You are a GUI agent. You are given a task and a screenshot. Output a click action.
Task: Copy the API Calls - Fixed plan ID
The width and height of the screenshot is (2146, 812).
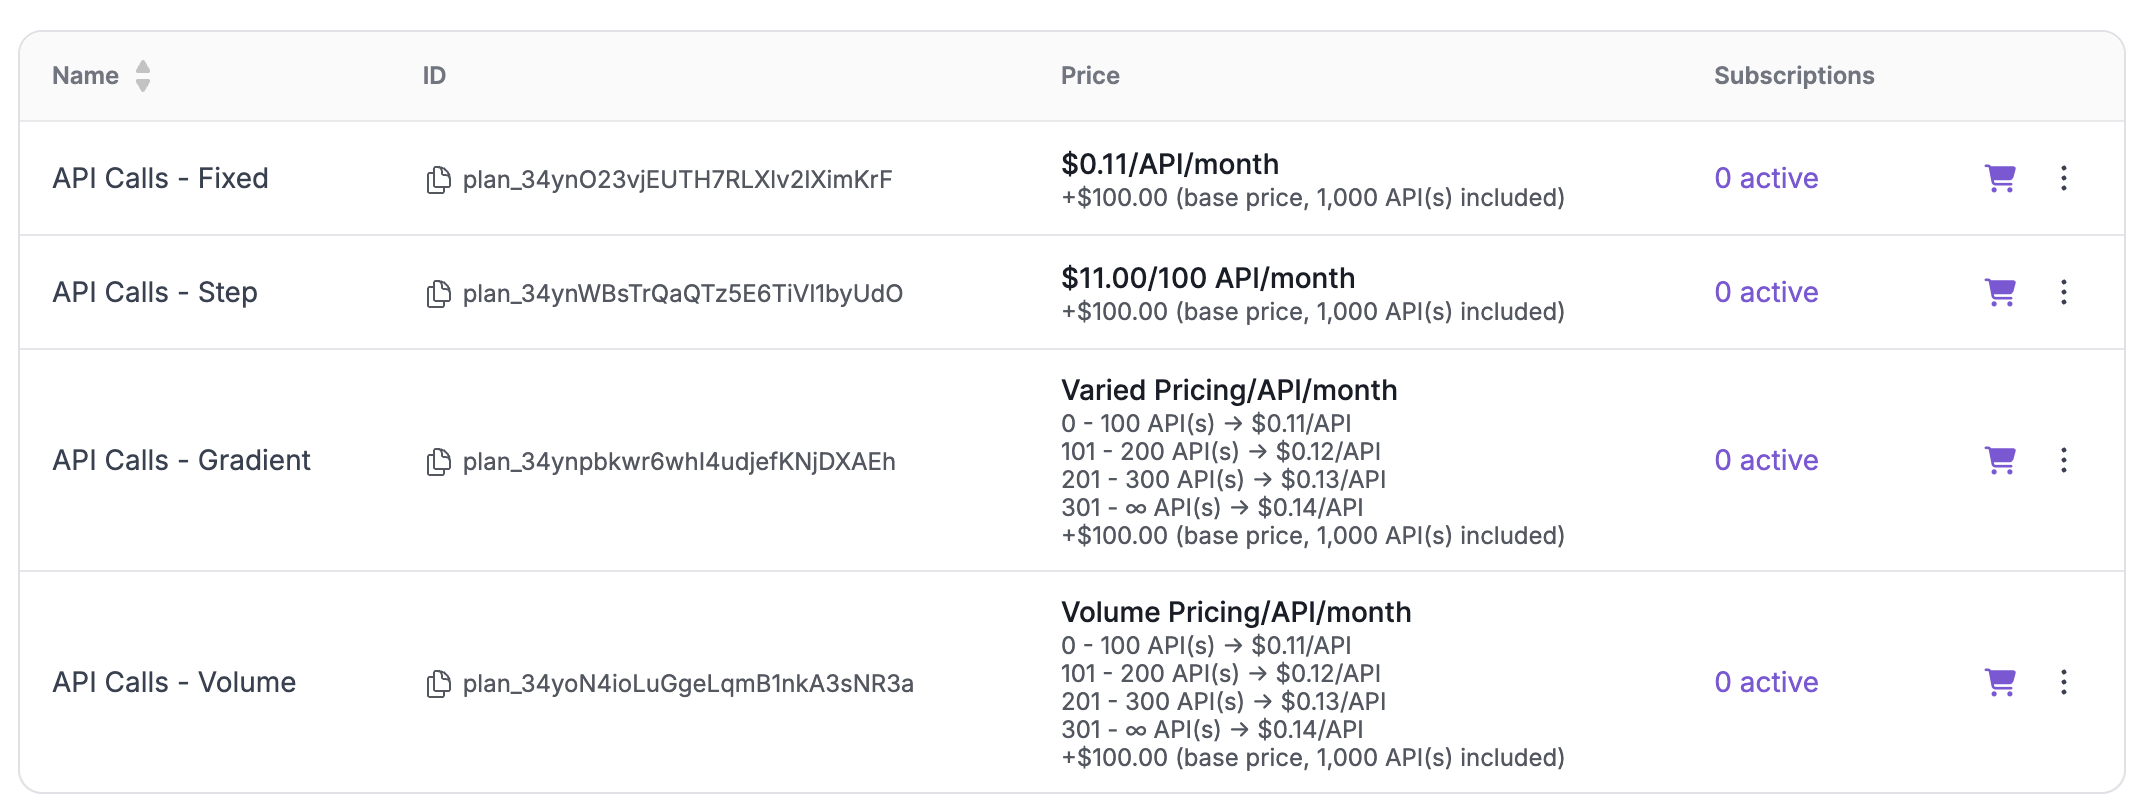point(438,180)
